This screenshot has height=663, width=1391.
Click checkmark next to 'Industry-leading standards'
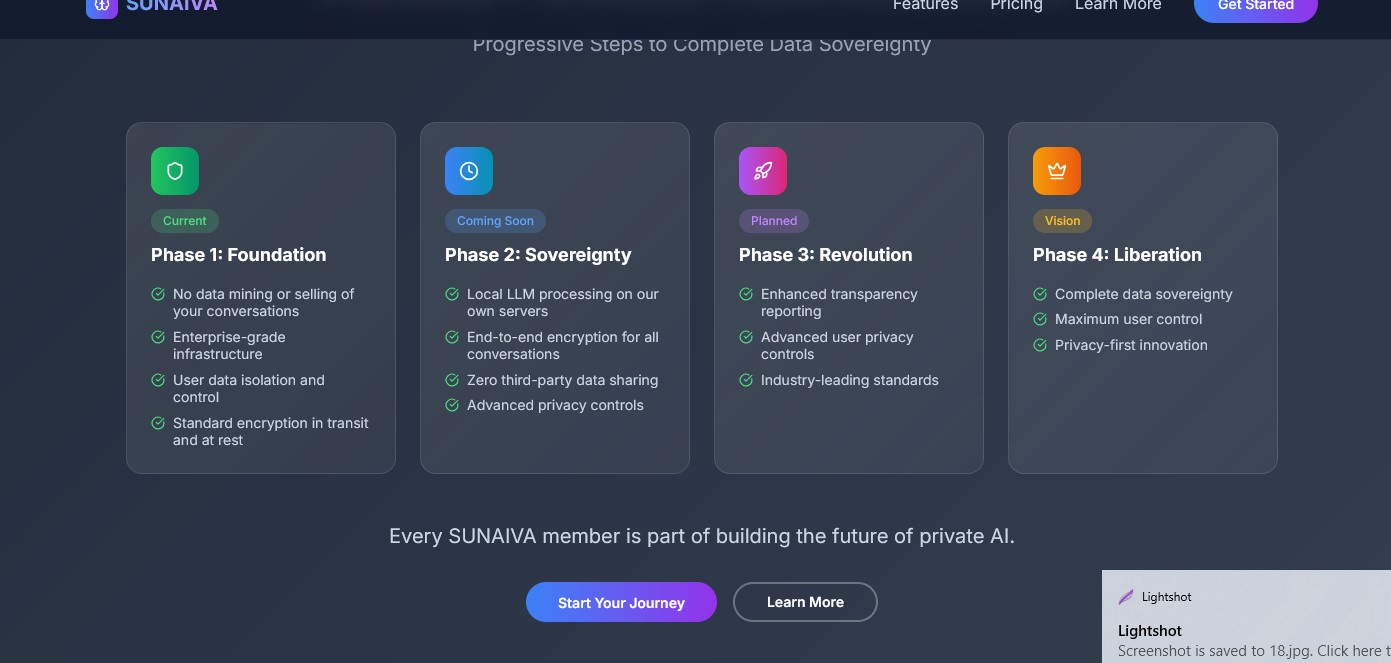(x=746, y=380)
